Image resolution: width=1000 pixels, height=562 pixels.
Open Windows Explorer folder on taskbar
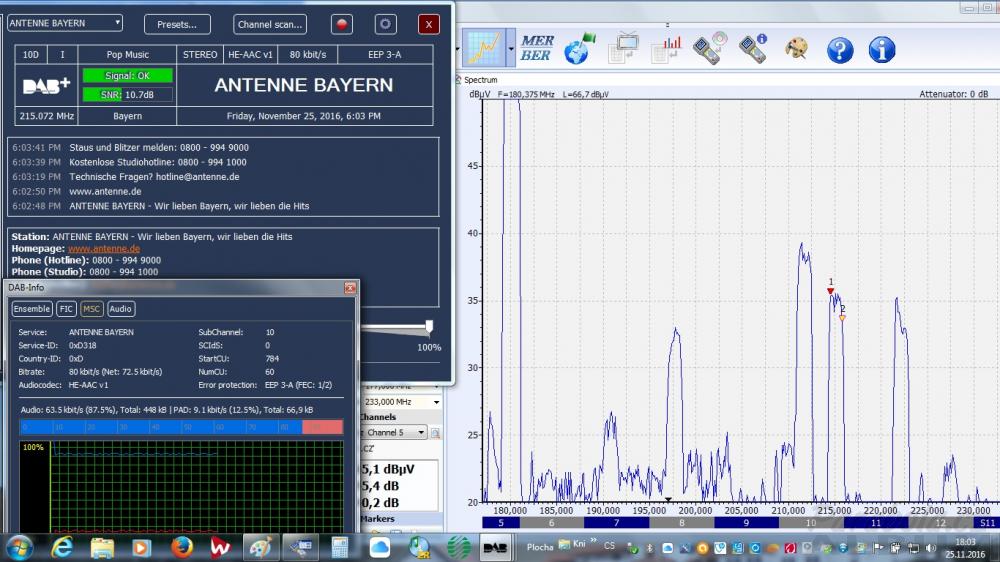coord(102,547)
